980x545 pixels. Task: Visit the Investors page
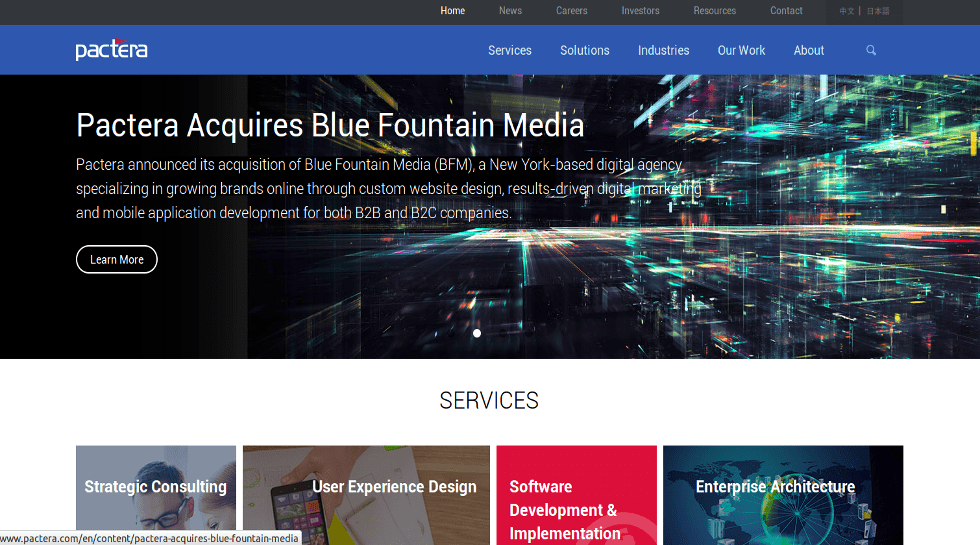point(640,11)
